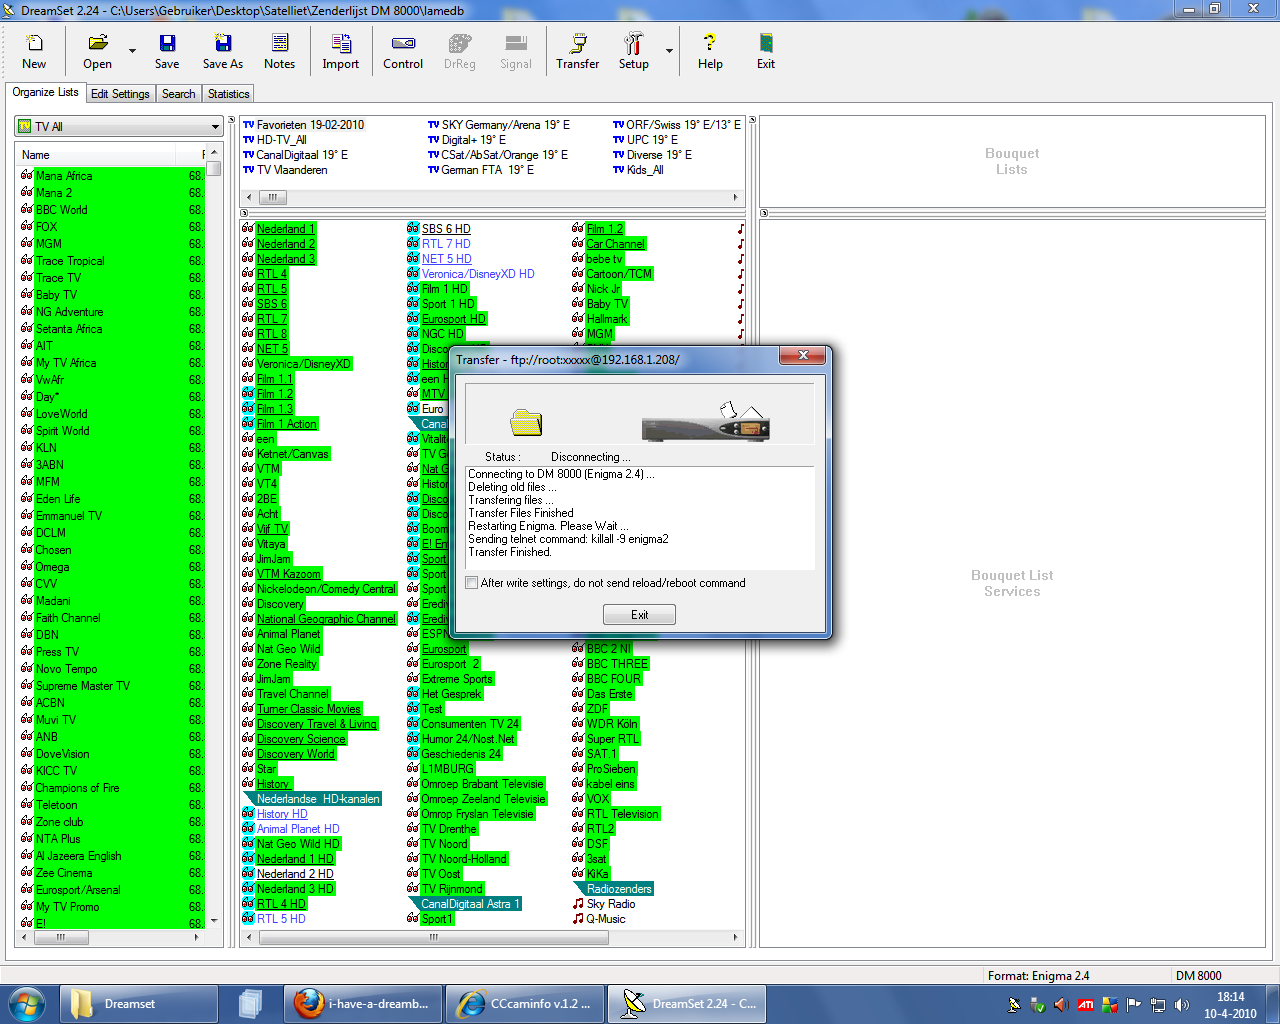Click the volume icon in system tray
The width and height of the screenshot is (1280, 1024).
(1181, 1005)
